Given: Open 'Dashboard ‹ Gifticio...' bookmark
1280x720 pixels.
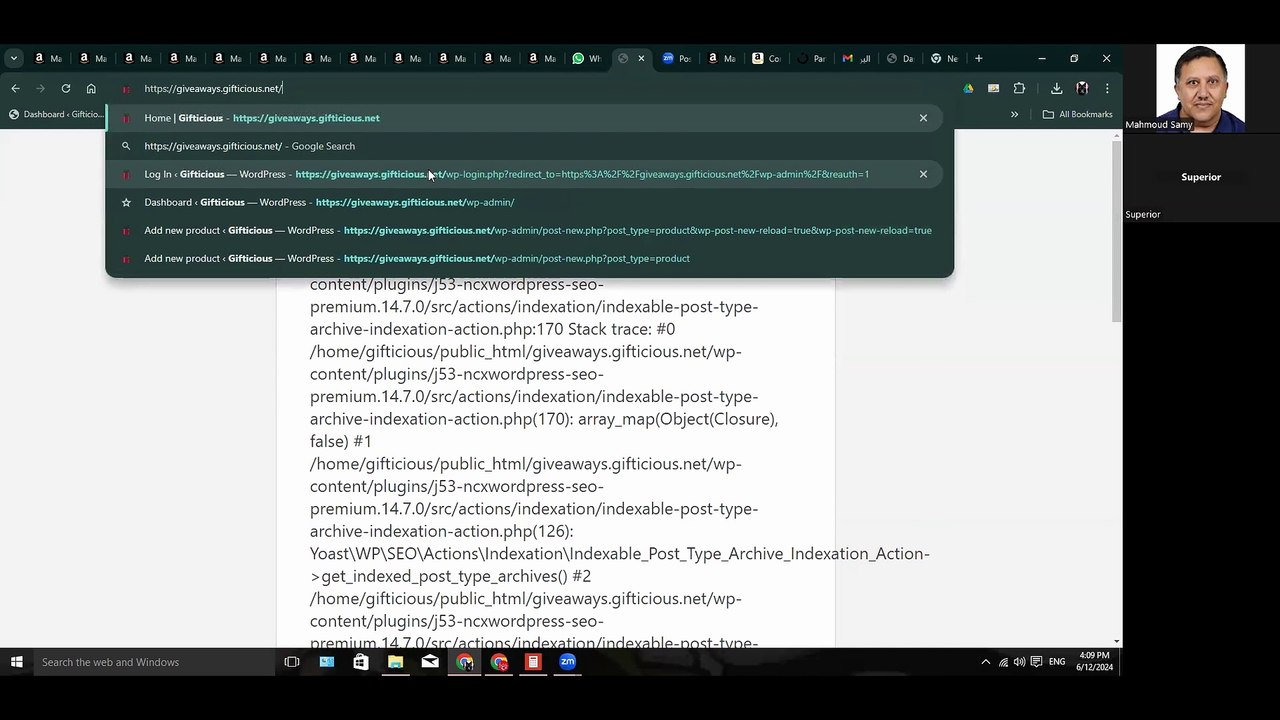Looking at the screenshot, I should 56,114.
